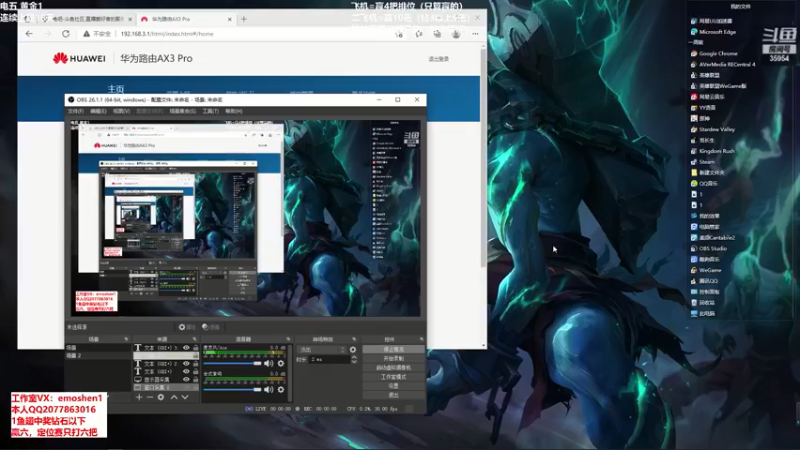The width and height of the screenshot is (800, 450).
Task: Open OBS 工具(T) menu
Action: [211, 111]
